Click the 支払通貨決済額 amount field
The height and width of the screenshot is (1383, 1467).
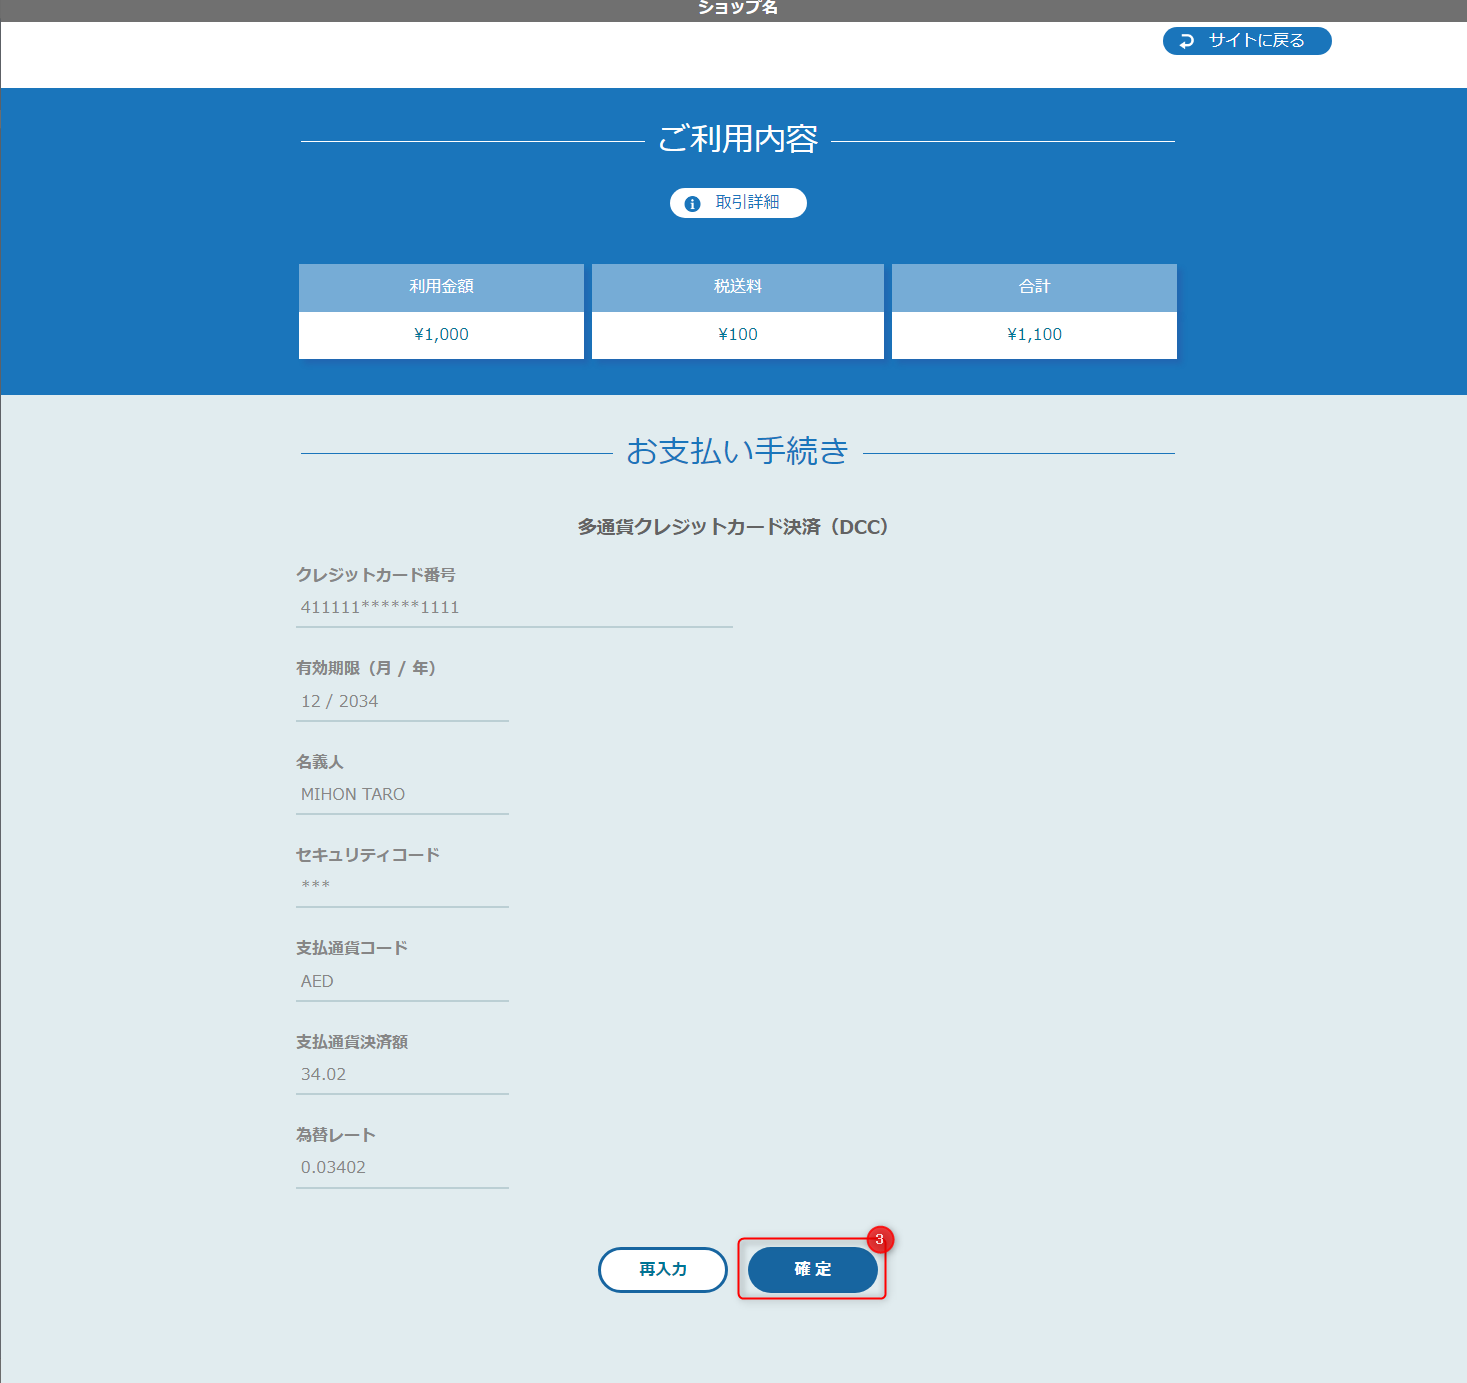402,1074
